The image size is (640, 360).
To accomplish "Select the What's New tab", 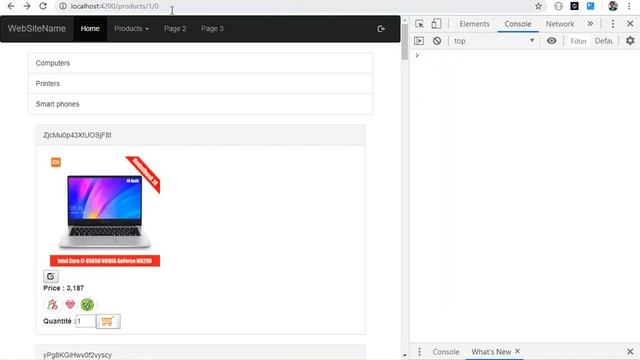I will click(491, 352).
